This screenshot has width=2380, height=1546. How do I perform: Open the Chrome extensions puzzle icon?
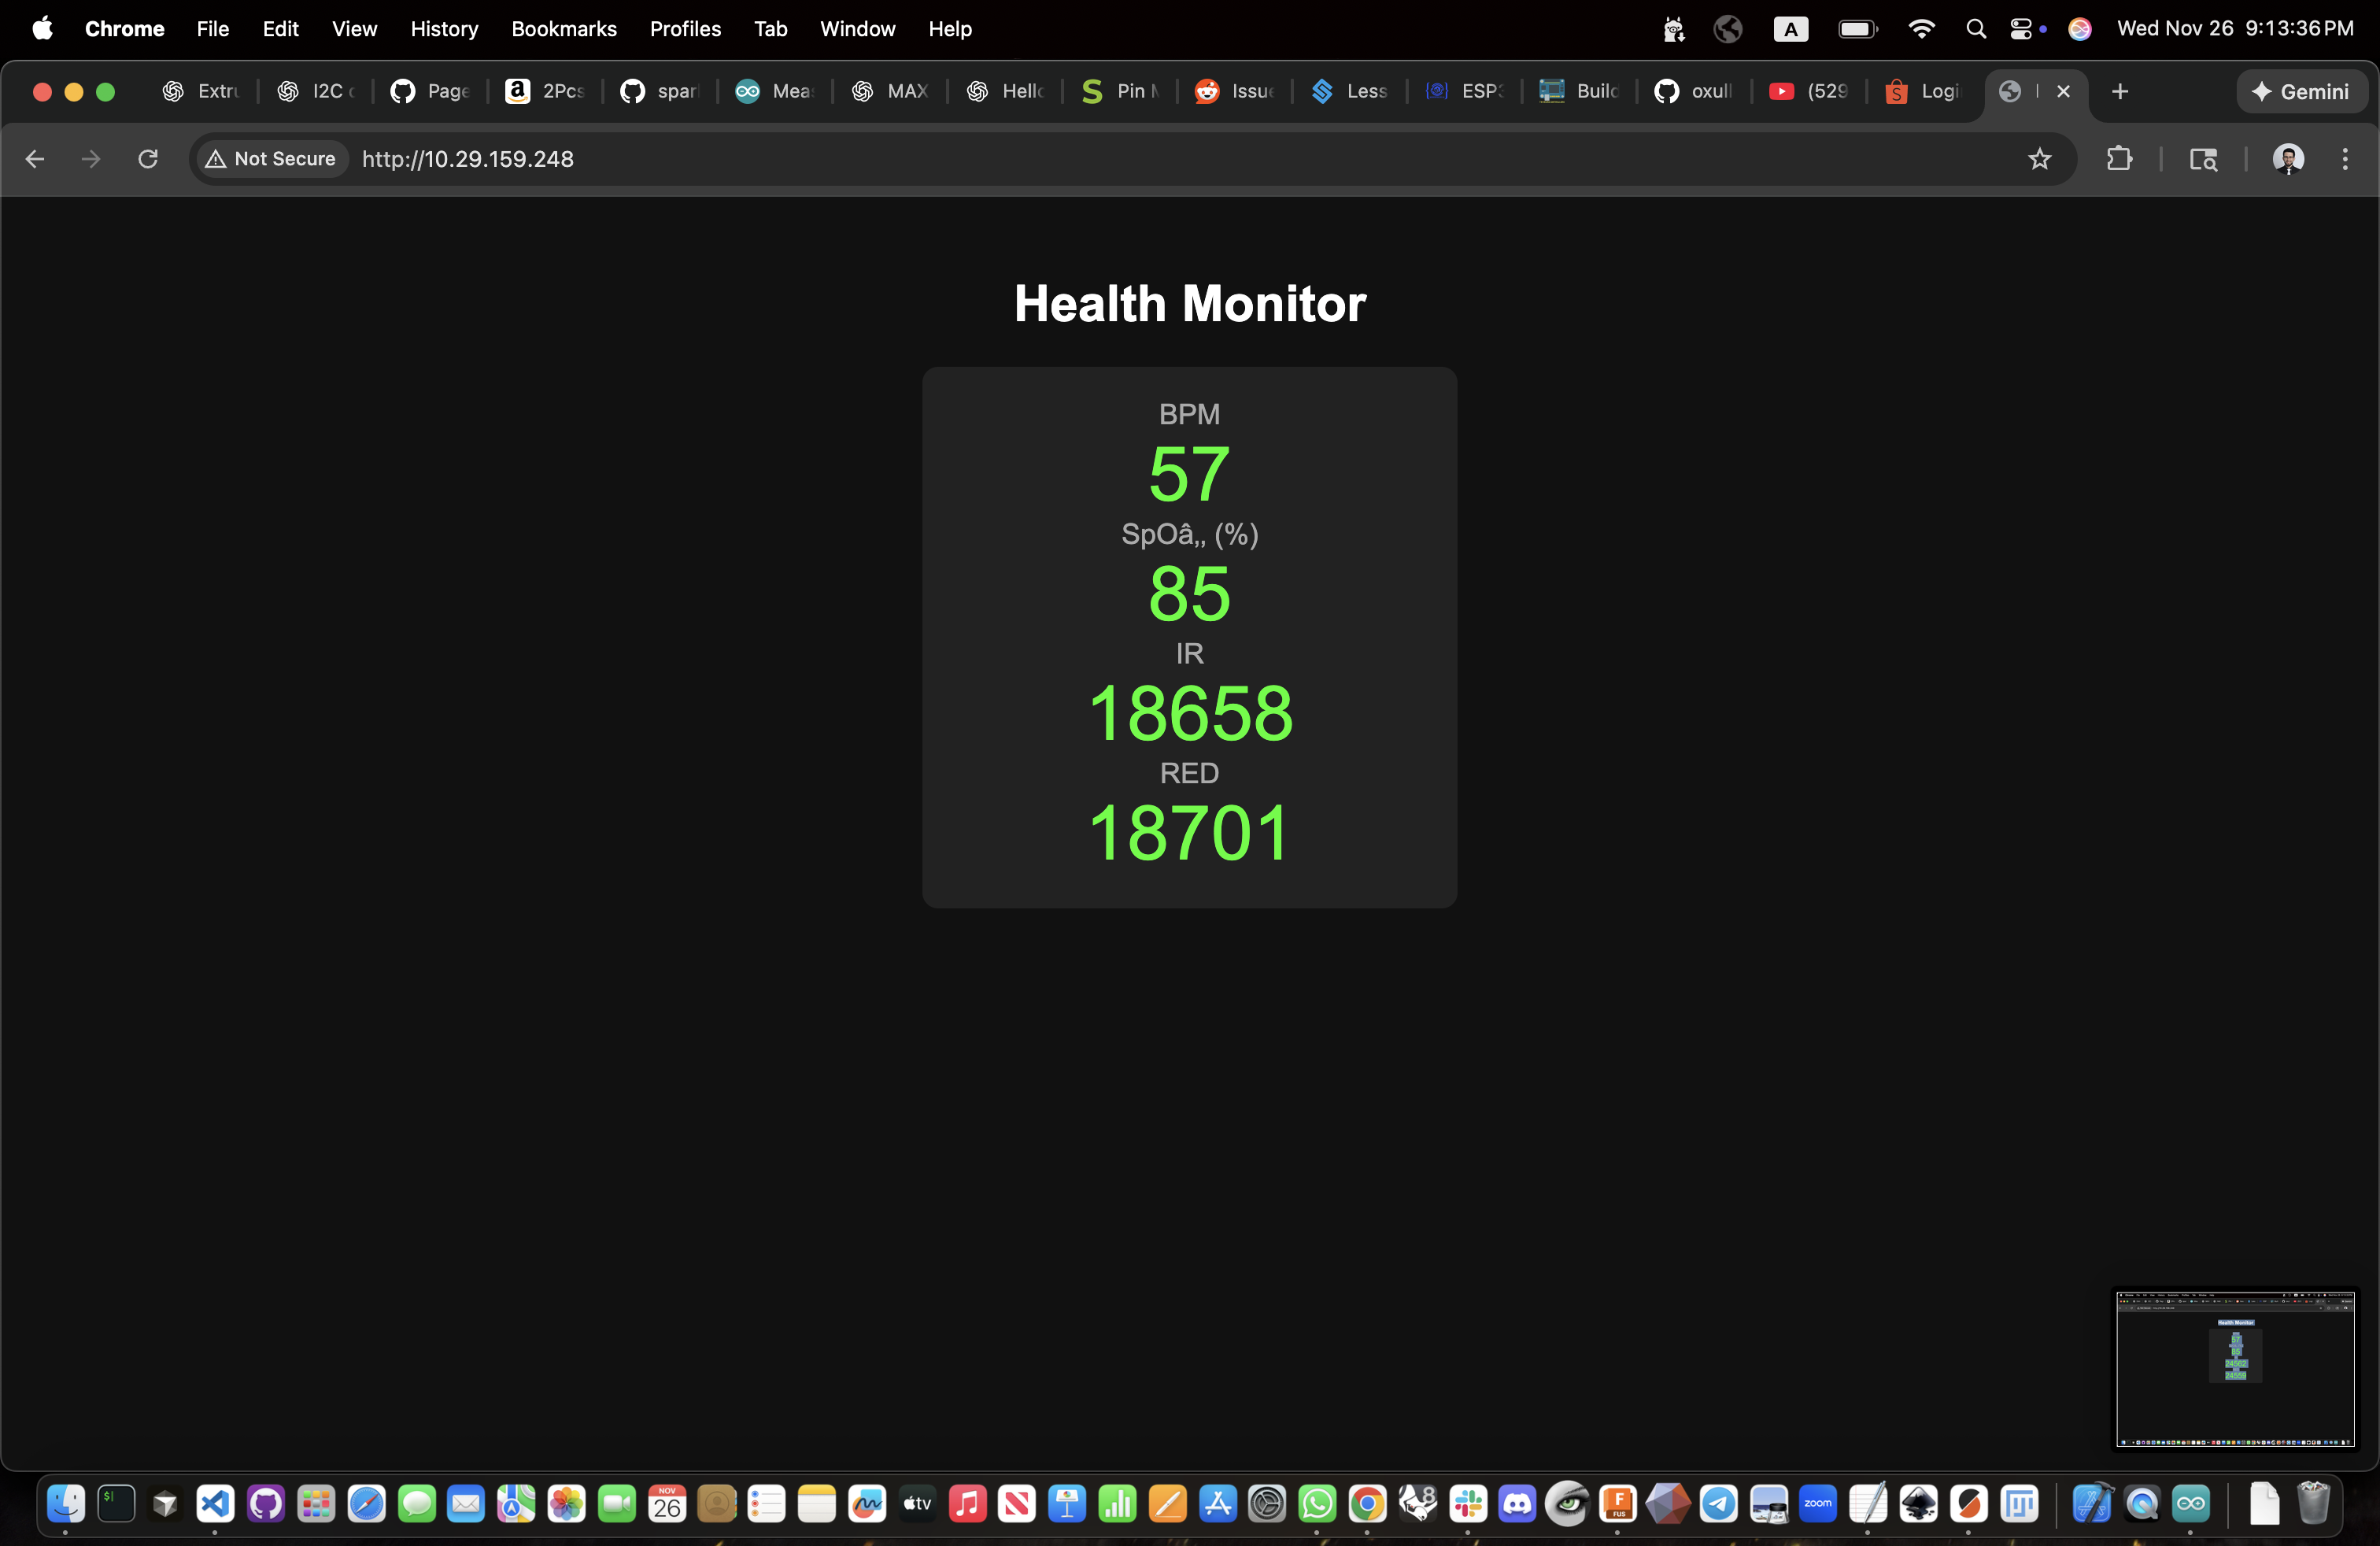(2122, 159)
